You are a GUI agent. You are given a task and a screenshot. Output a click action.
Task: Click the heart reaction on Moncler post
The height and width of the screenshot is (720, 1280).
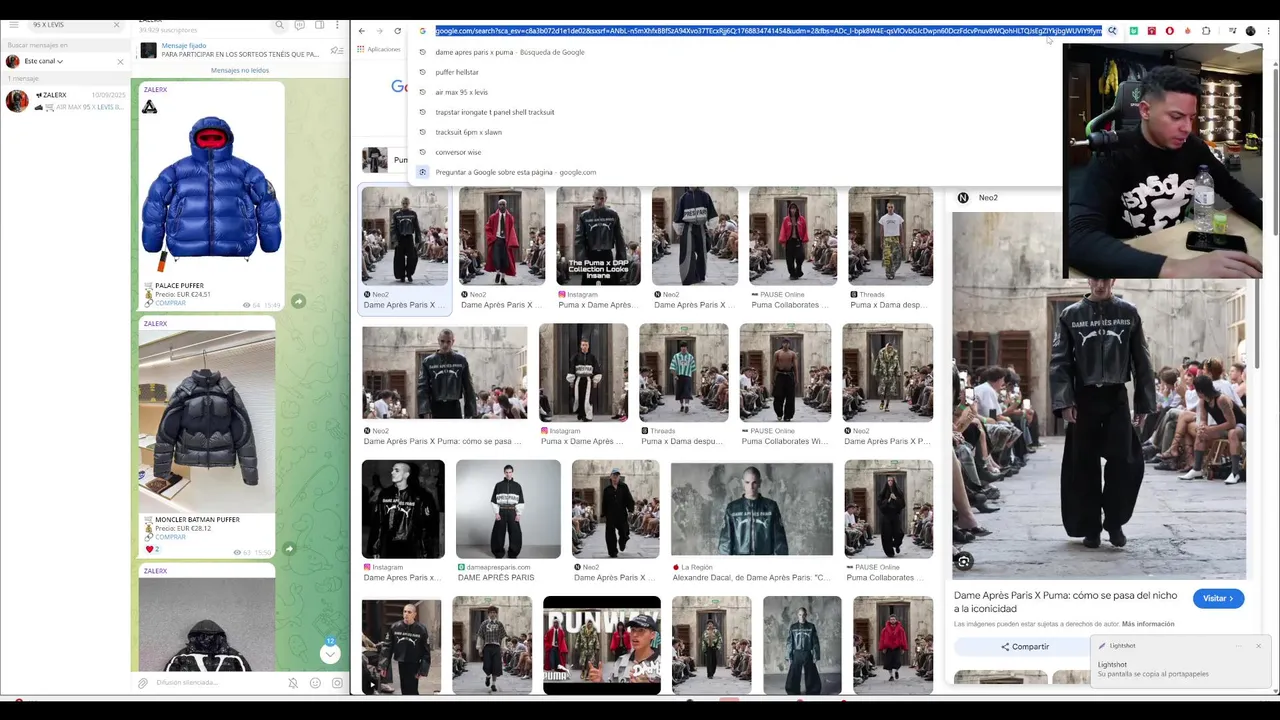click(x=153, y=549)
